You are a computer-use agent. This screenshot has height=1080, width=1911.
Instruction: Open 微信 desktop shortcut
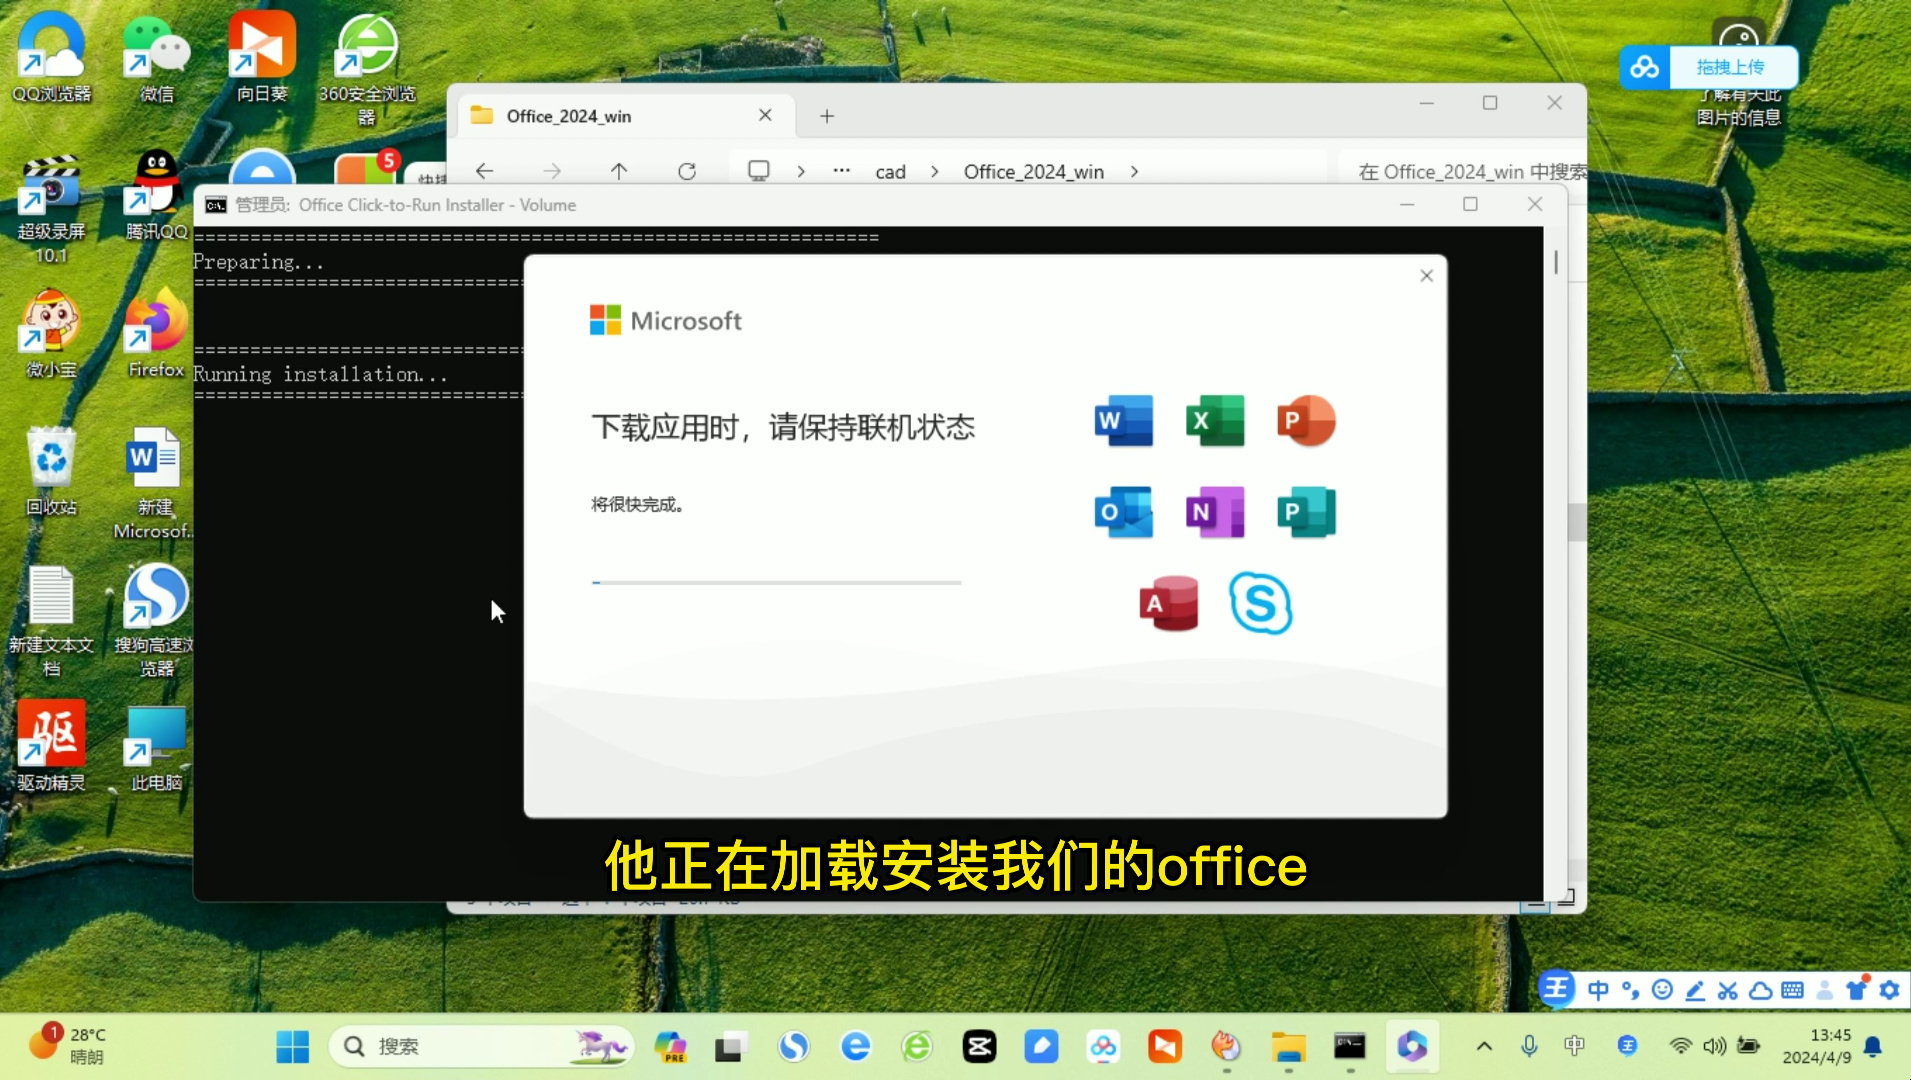tap(156, 56)
